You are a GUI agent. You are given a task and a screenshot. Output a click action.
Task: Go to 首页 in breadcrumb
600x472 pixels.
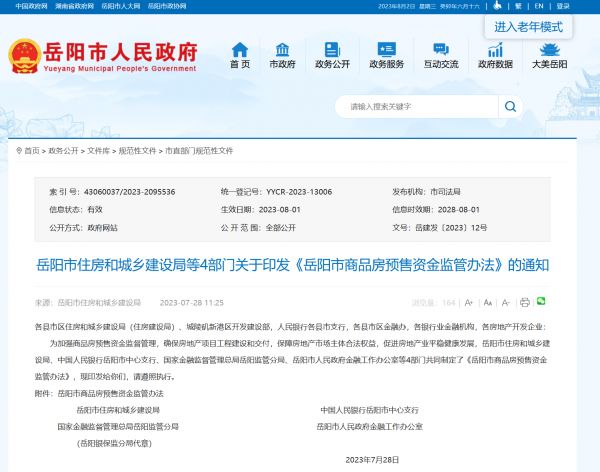coord(32,151)
